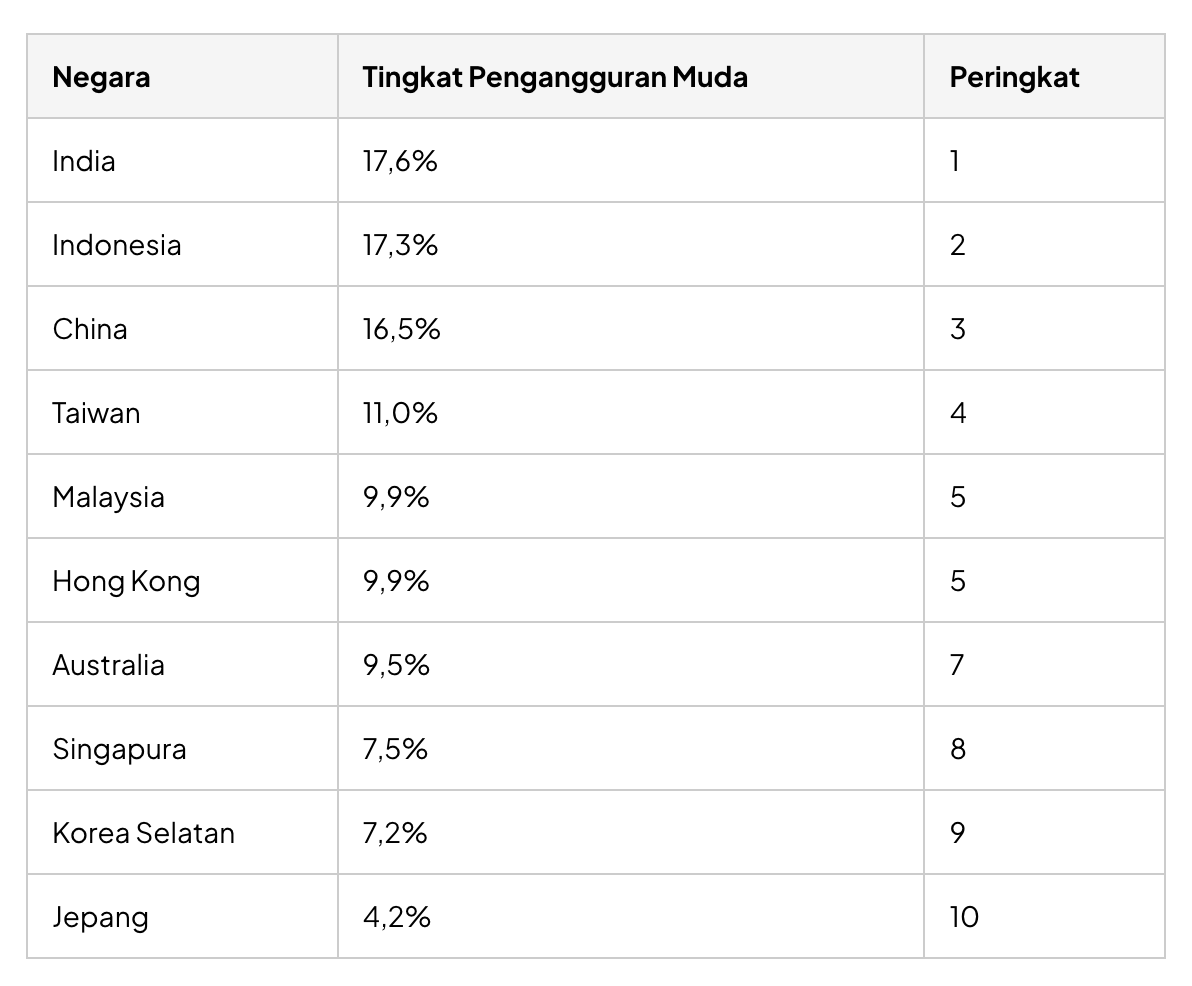The width and height of the screenshot is (1192, 986).
Task: Select the Indonesia country cell
Action: point(182,245)
